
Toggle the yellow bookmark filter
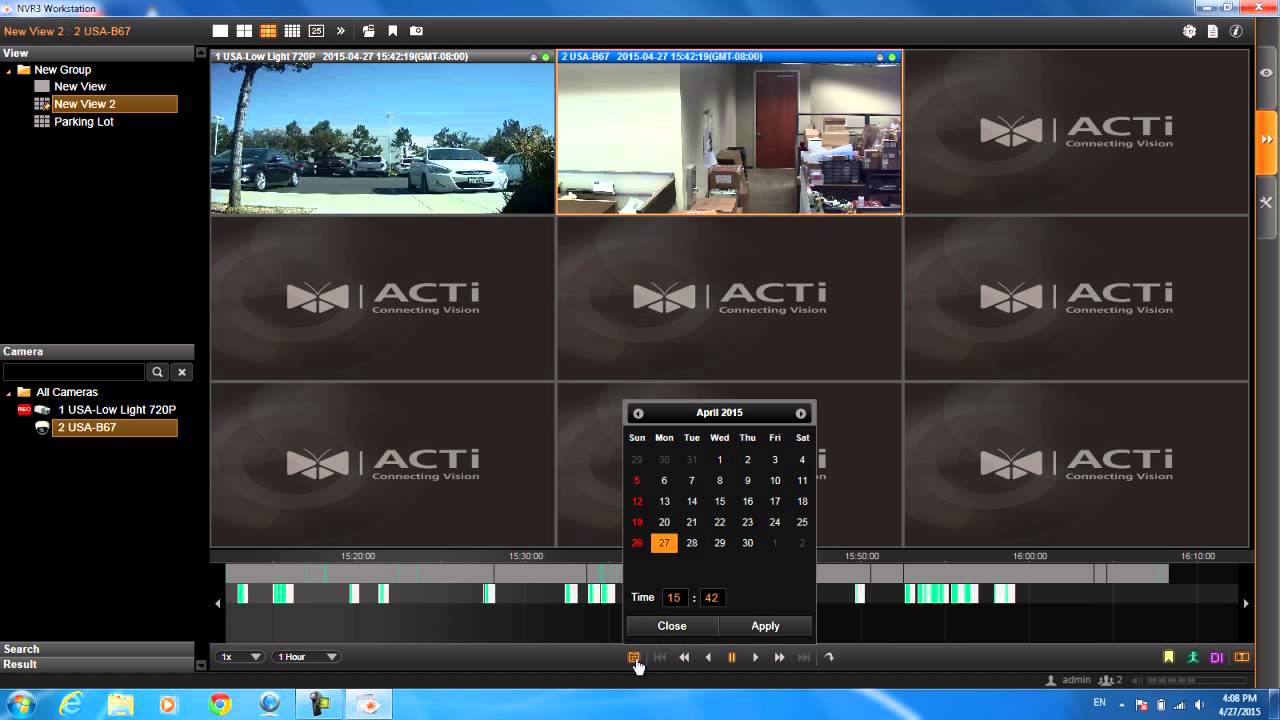coord(1168,657)
